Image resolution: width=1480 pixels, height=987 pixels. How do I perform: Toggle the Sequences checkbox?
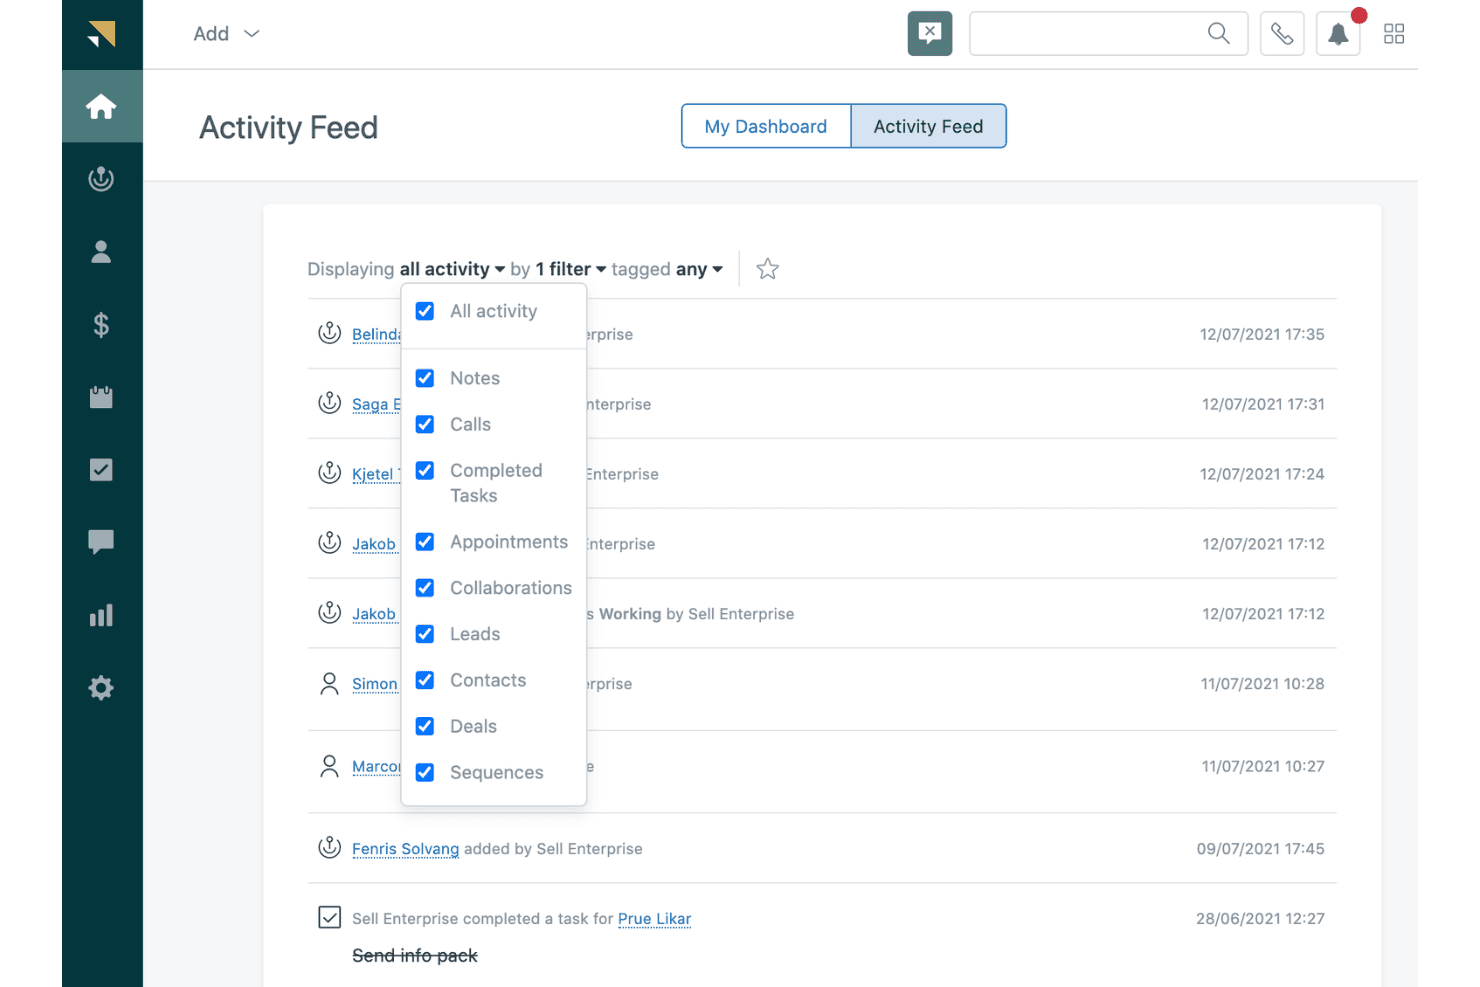tap(425, 772)
